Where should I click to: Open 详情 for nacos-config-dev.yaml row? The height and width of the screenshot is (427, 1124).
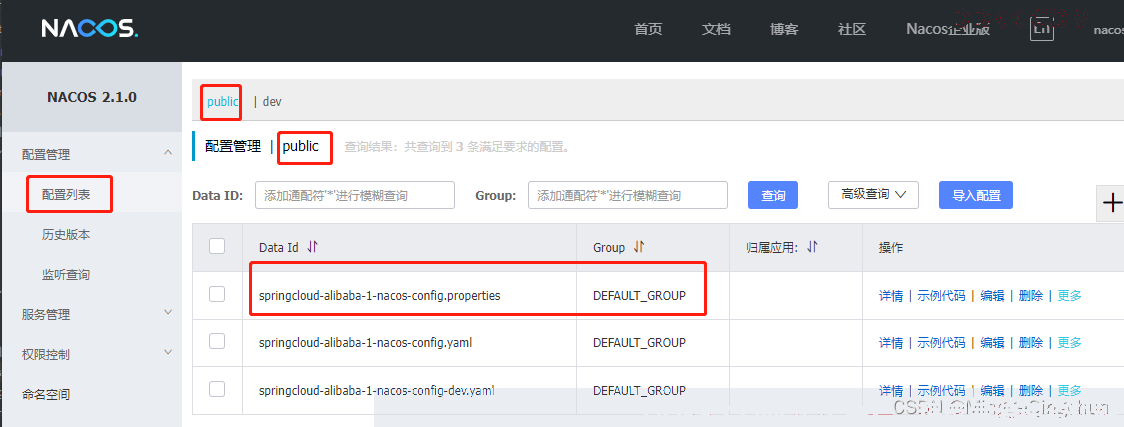(x=891, y=390)
